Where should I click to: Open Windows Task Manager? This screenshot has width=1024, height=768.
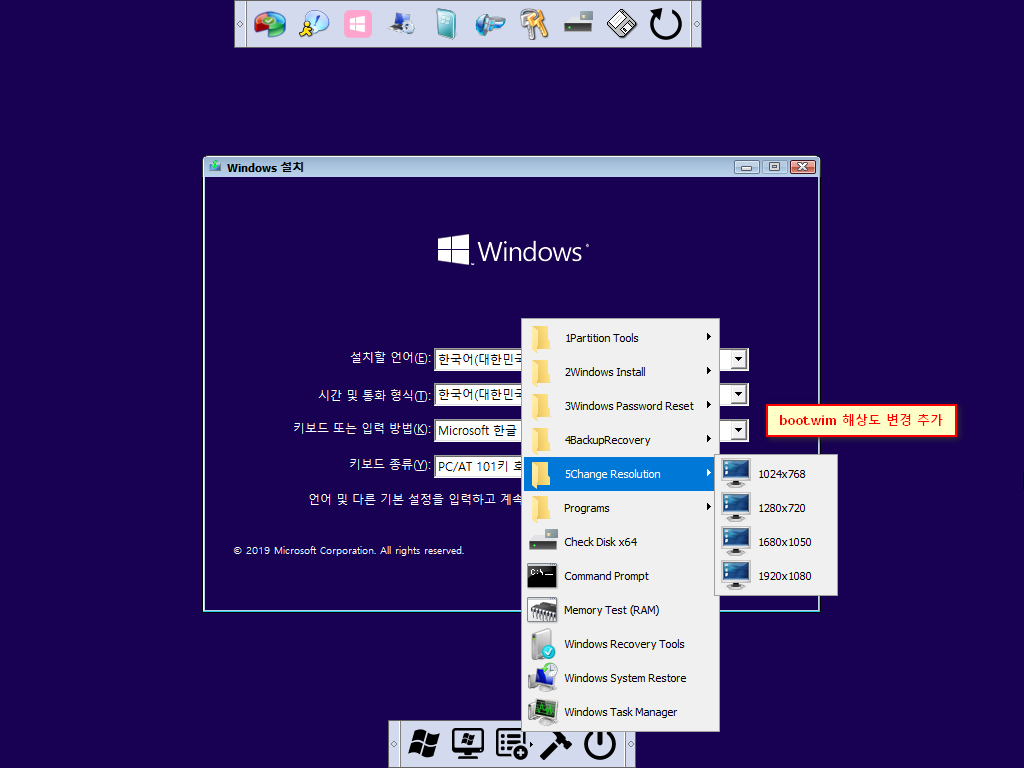621,711
